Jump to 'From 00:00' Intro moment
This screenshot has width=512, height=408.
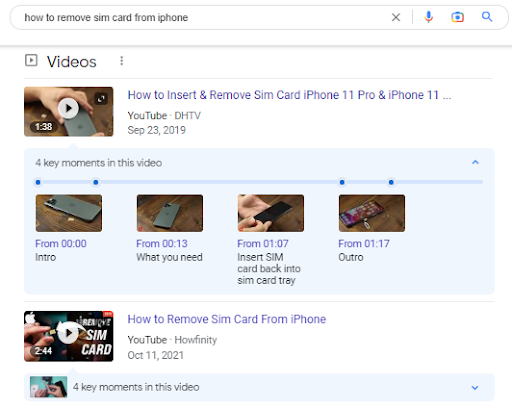pos(61,244)
